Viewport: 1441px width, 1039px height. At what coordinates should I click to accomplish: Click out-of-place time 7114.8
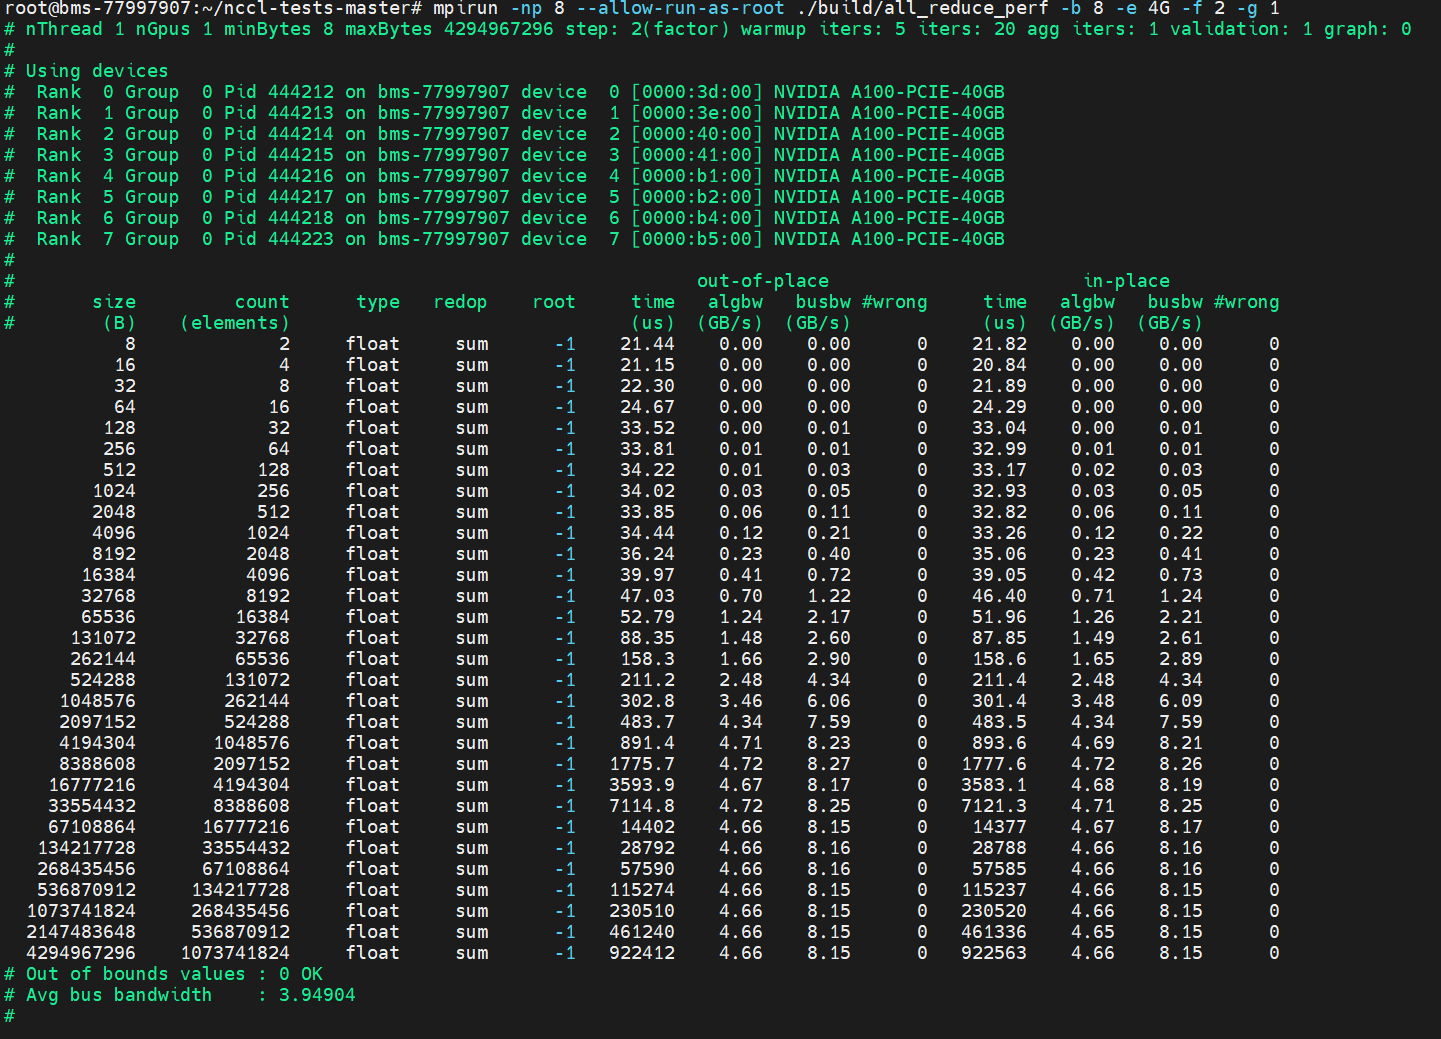click(642, 806)
